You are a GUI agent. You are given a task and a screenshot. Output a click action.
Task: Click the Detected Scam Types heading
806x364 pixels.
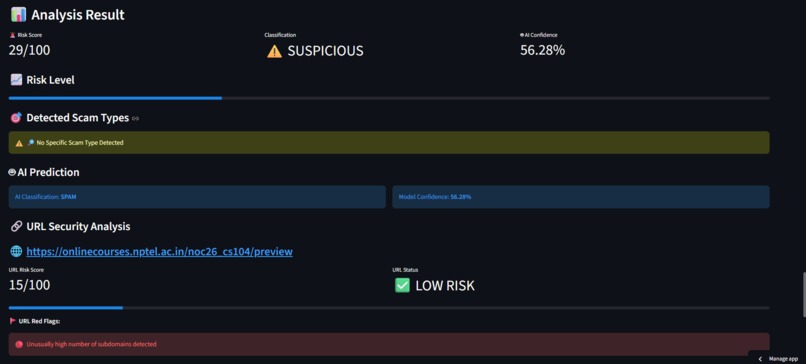(78, 118)
